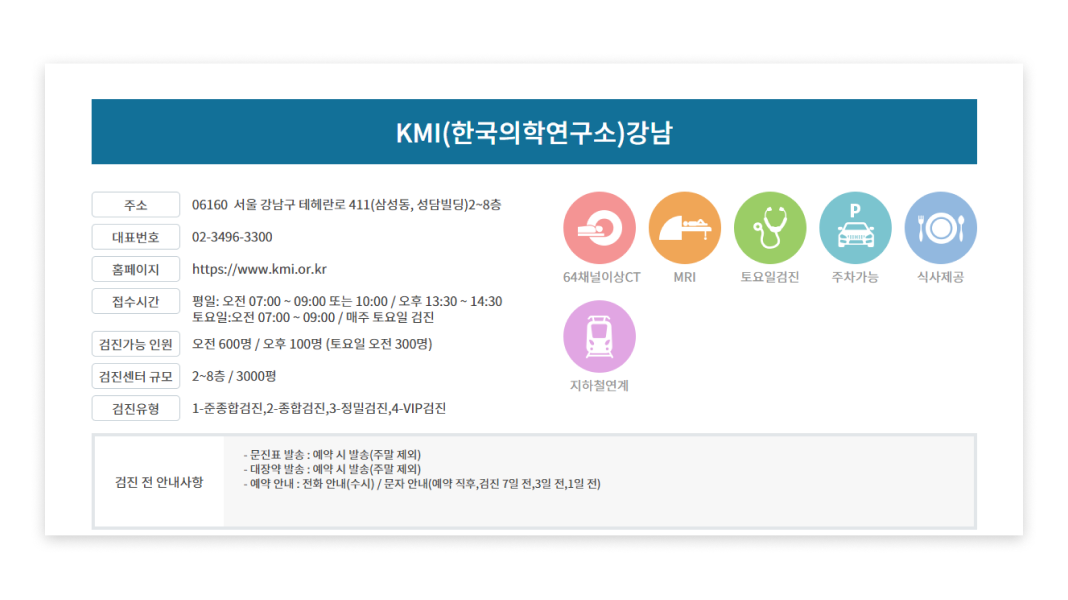Click the 주소 label box
This screenshot has height=600, width=1068.
click(x=136, y=205)
